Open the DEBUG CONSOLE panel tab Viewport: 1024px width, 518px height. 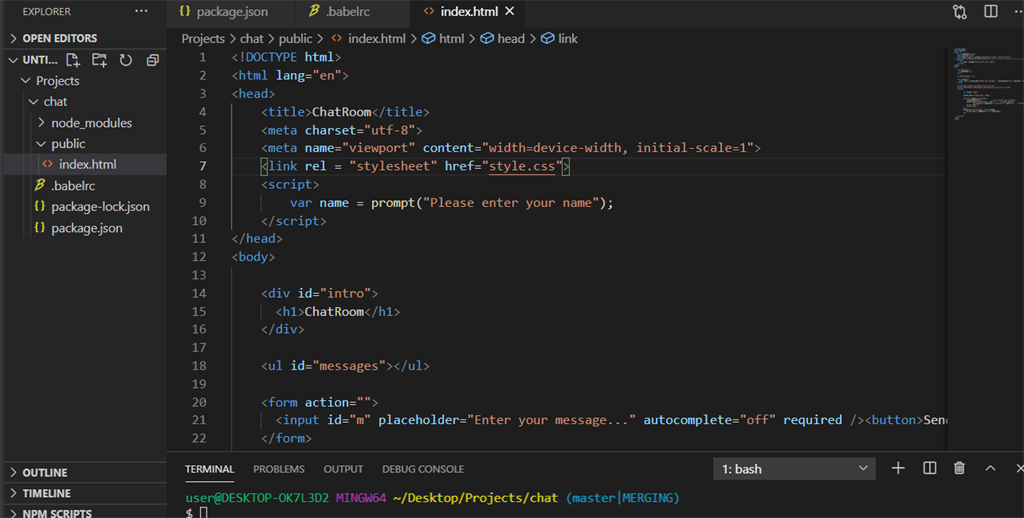click(x=422, y=469)
